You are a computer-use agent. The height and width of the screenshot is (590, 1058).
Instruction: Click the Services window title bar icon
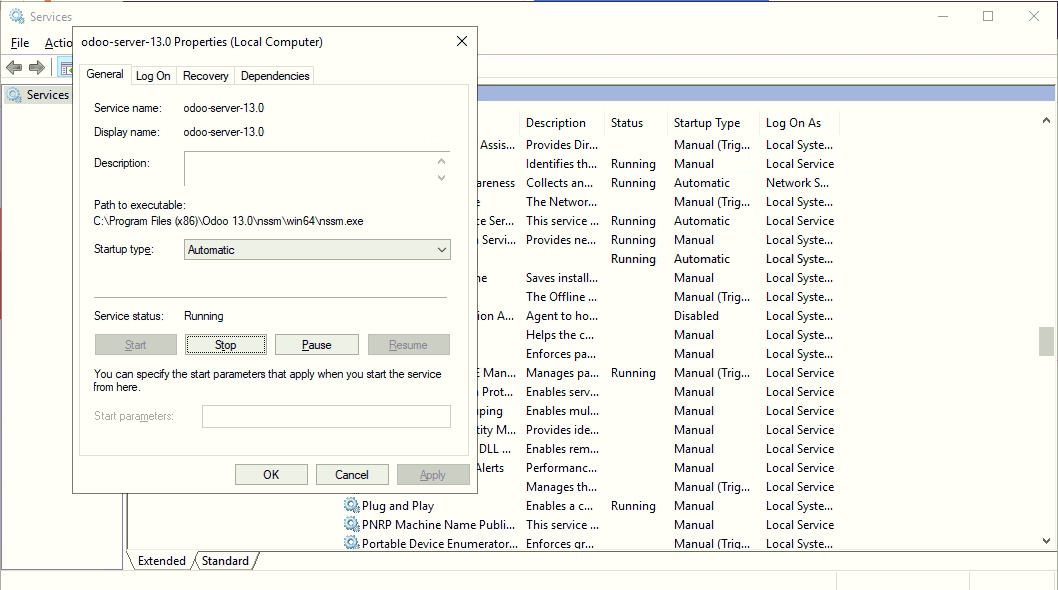click(16, 16)
